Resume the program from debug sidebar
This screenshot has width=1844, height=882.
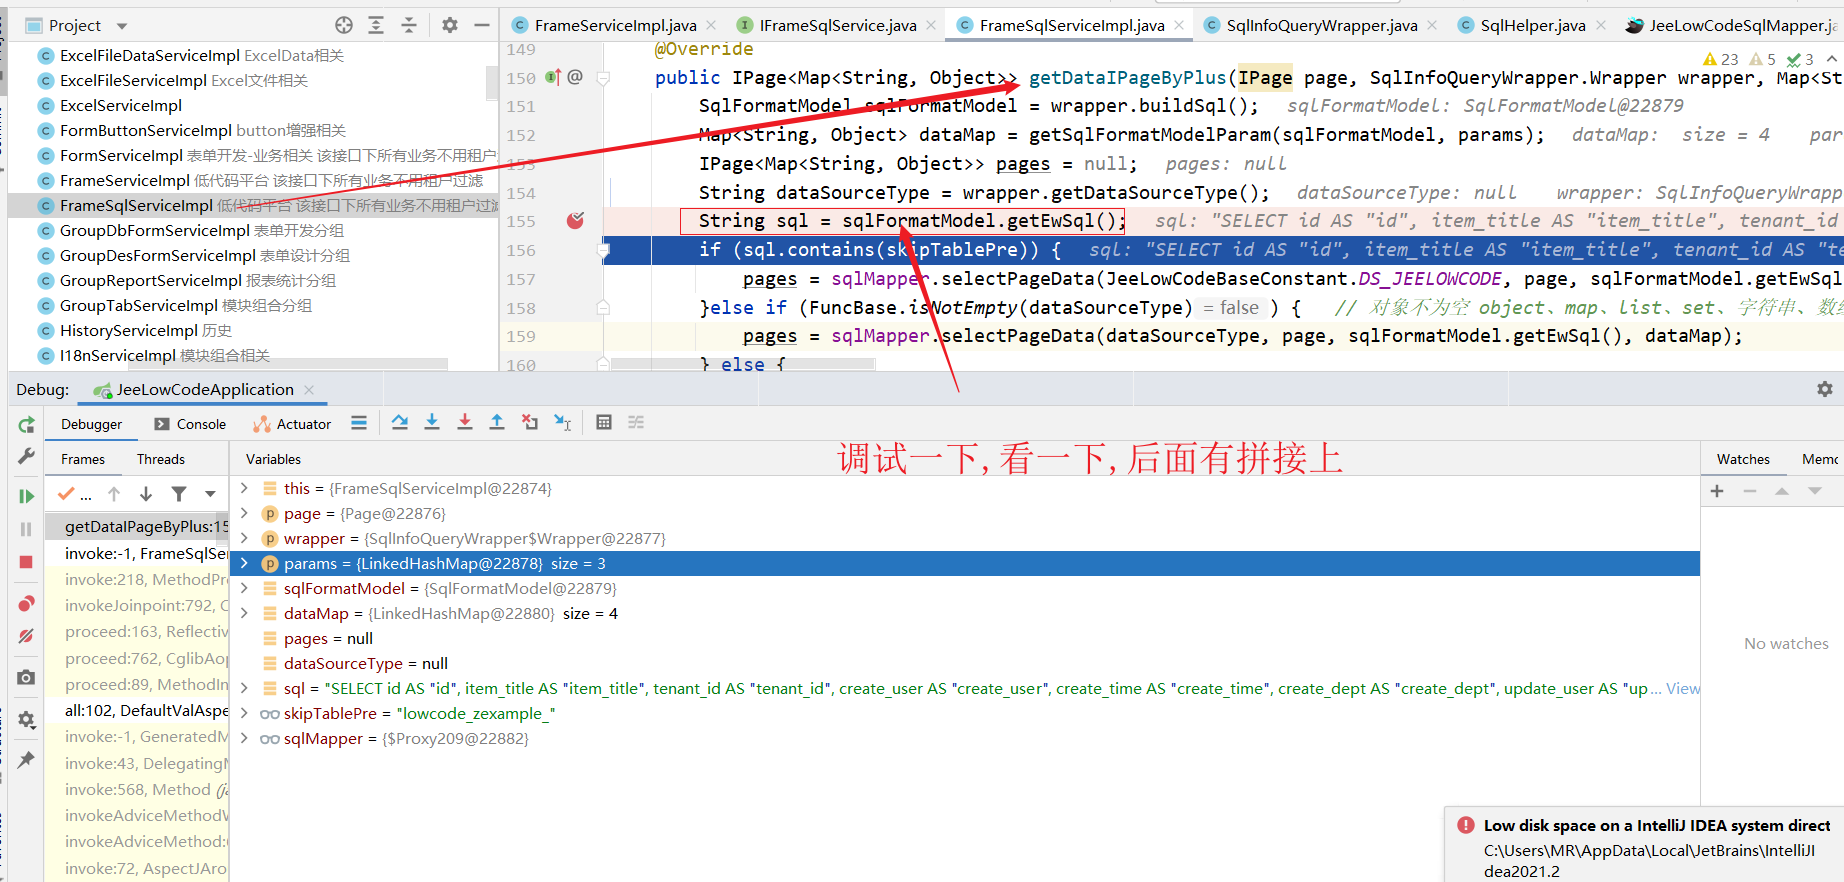point(26,496)
